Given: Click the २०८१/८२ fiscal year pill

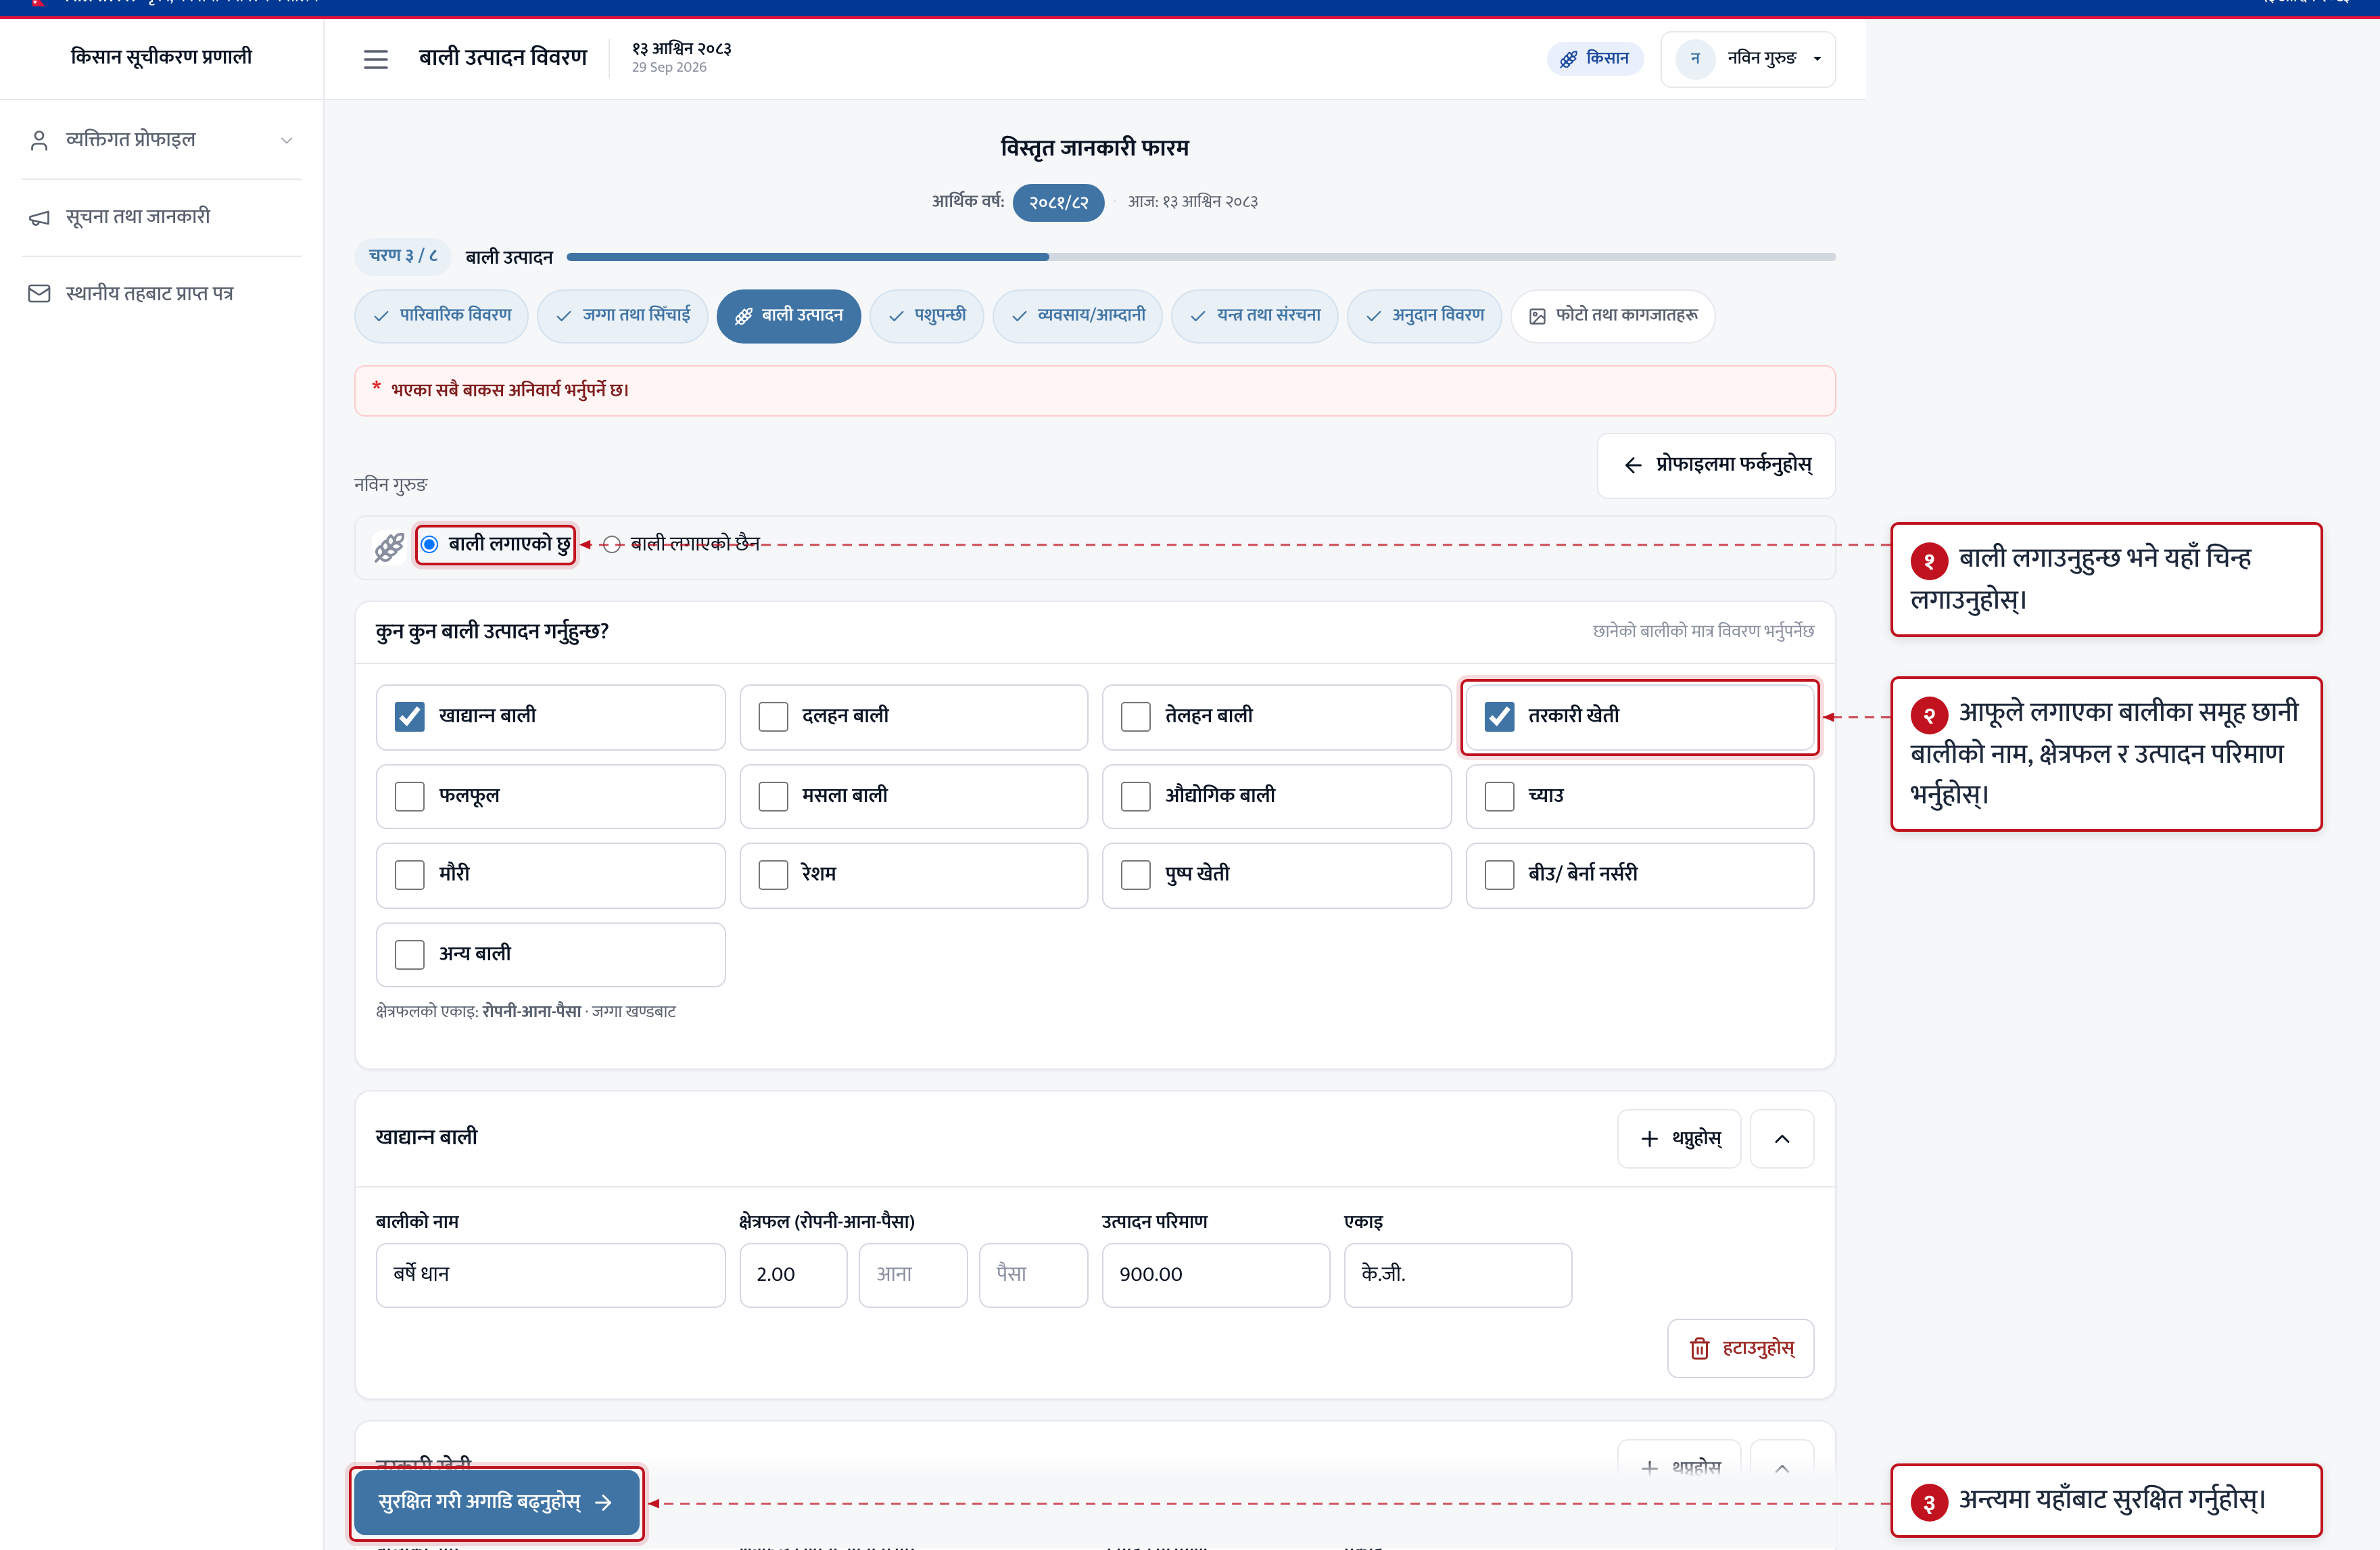Looking at the screenshot, I should (x=1058, y=203).
